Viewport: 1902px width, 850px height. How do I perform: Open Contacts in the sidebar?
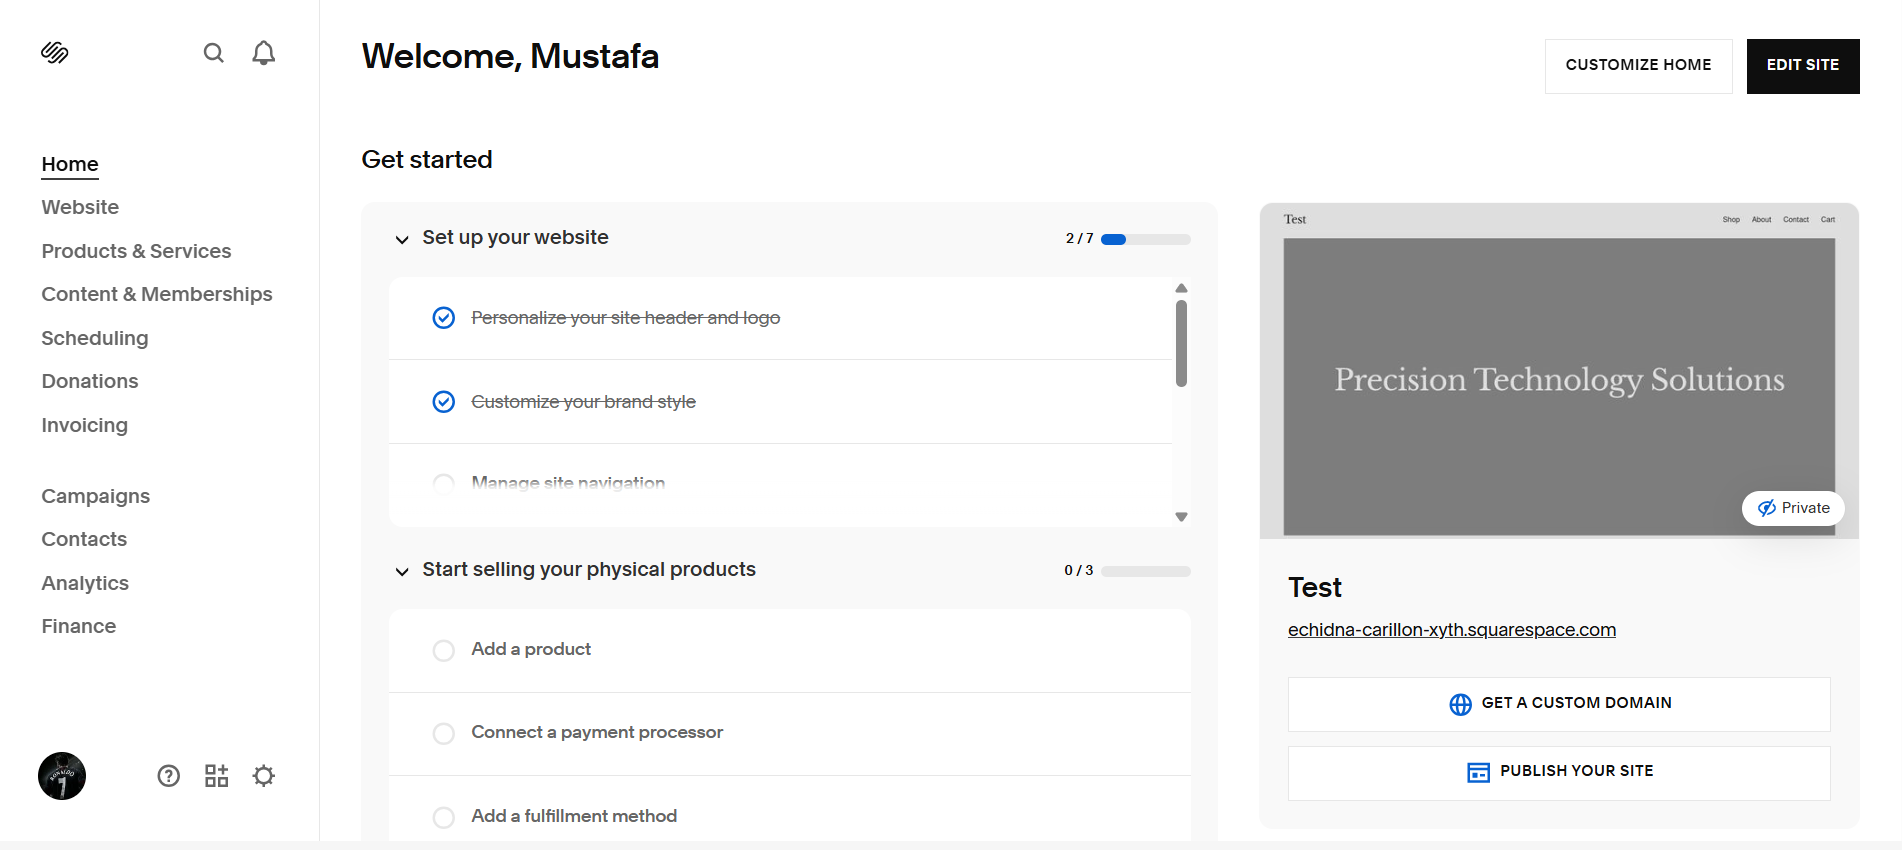(x=84, y=539)
